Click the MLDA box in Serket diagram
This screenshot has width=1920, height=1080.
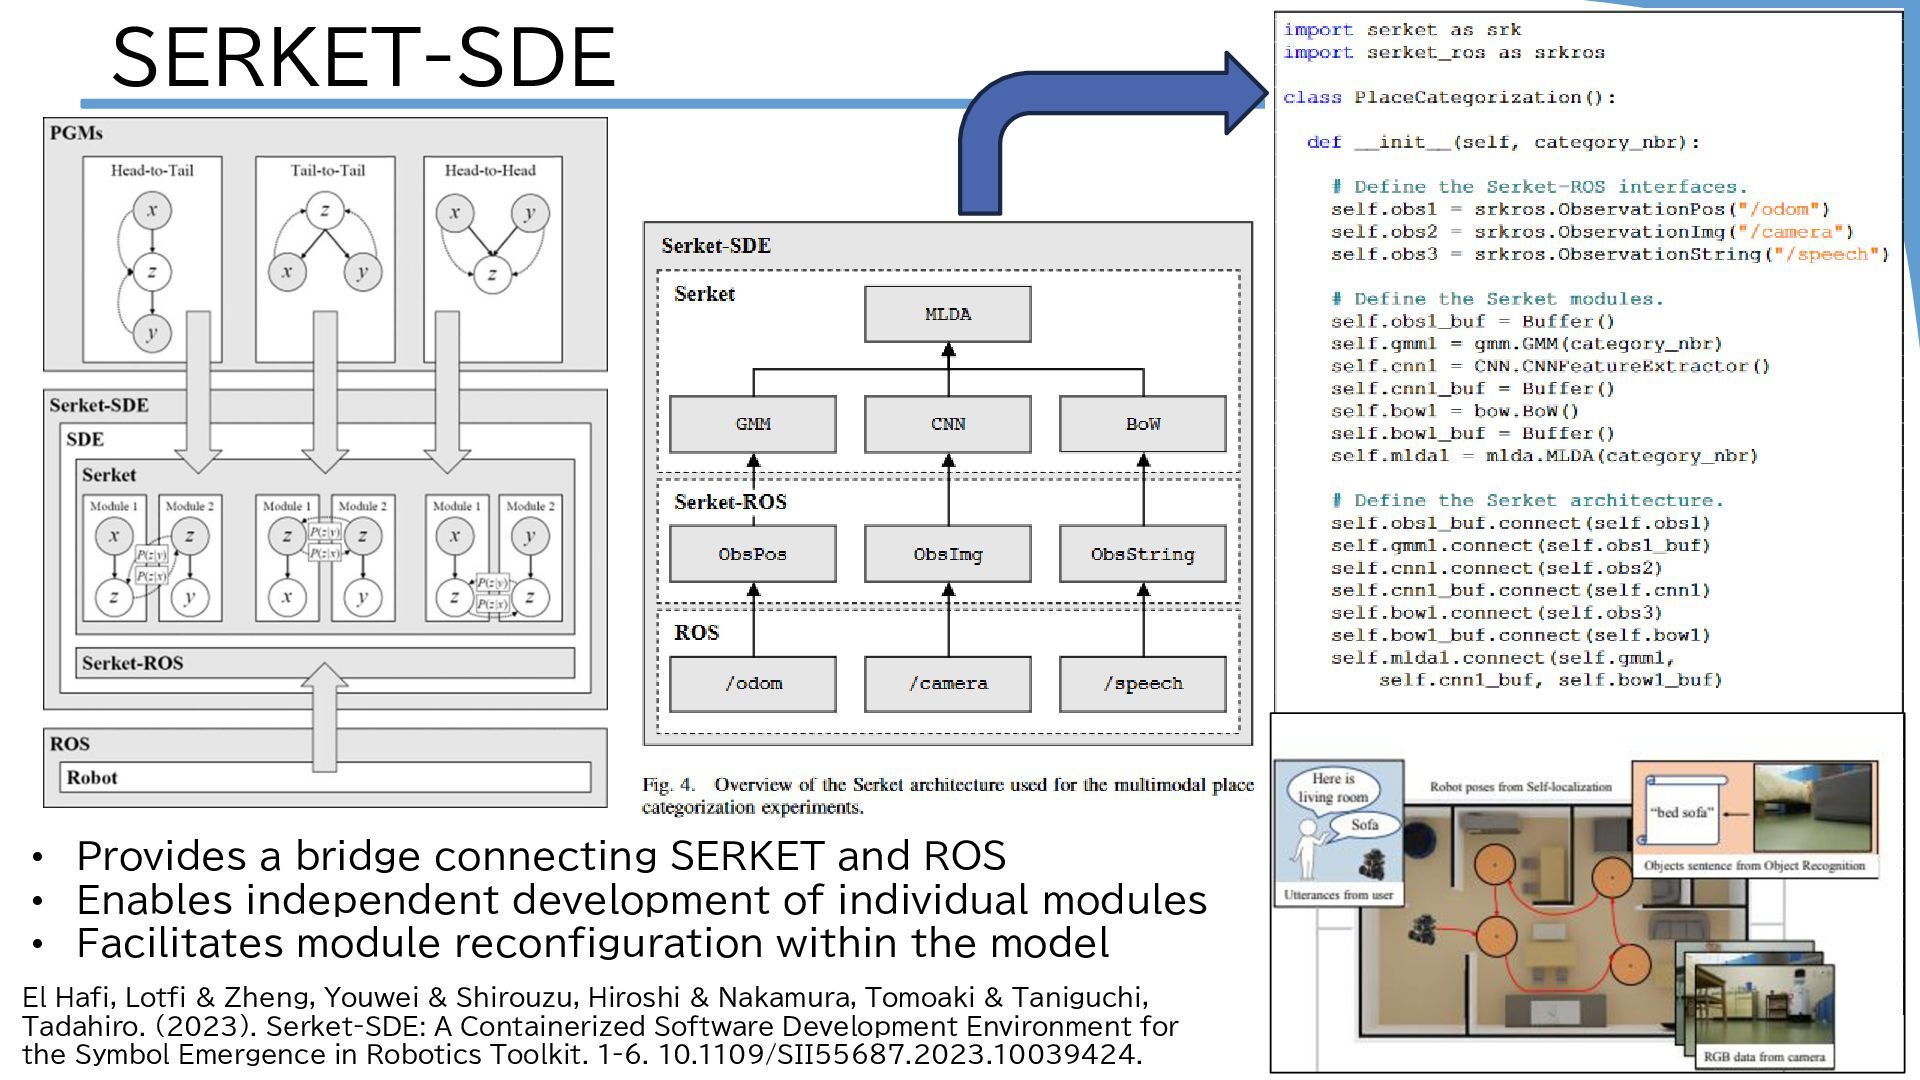(x=947, y=314)
